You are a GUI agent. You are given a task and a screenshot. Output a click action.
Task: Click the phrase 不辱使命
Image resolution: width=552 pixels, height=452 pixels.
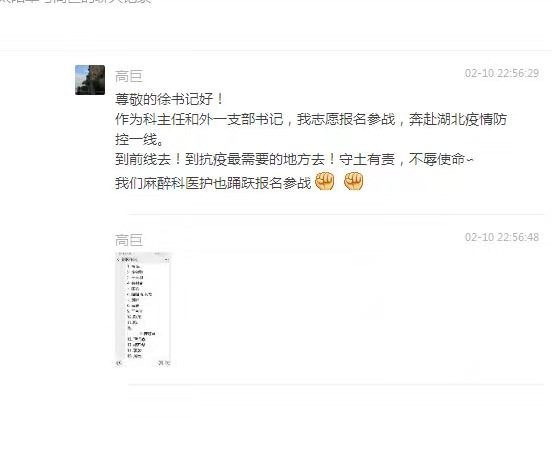[x=437, y=159]
